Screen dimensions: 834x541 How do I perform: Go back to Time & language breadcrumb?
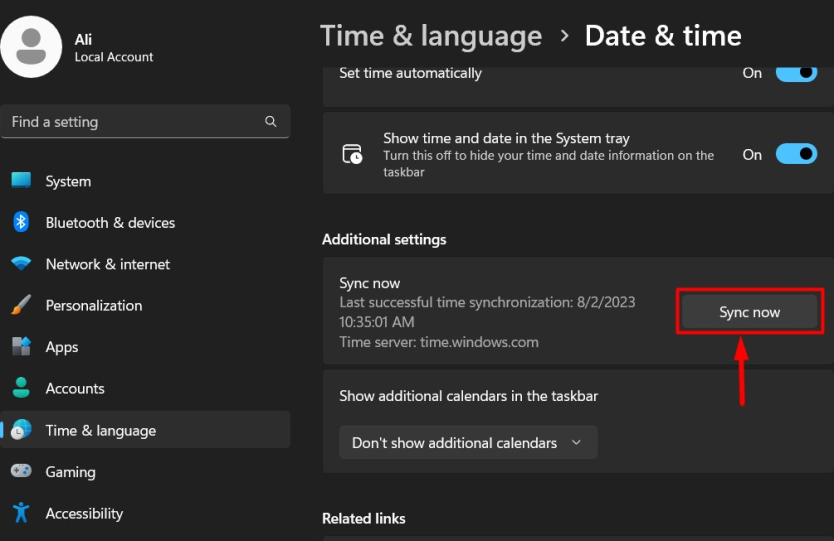(431, 36)
